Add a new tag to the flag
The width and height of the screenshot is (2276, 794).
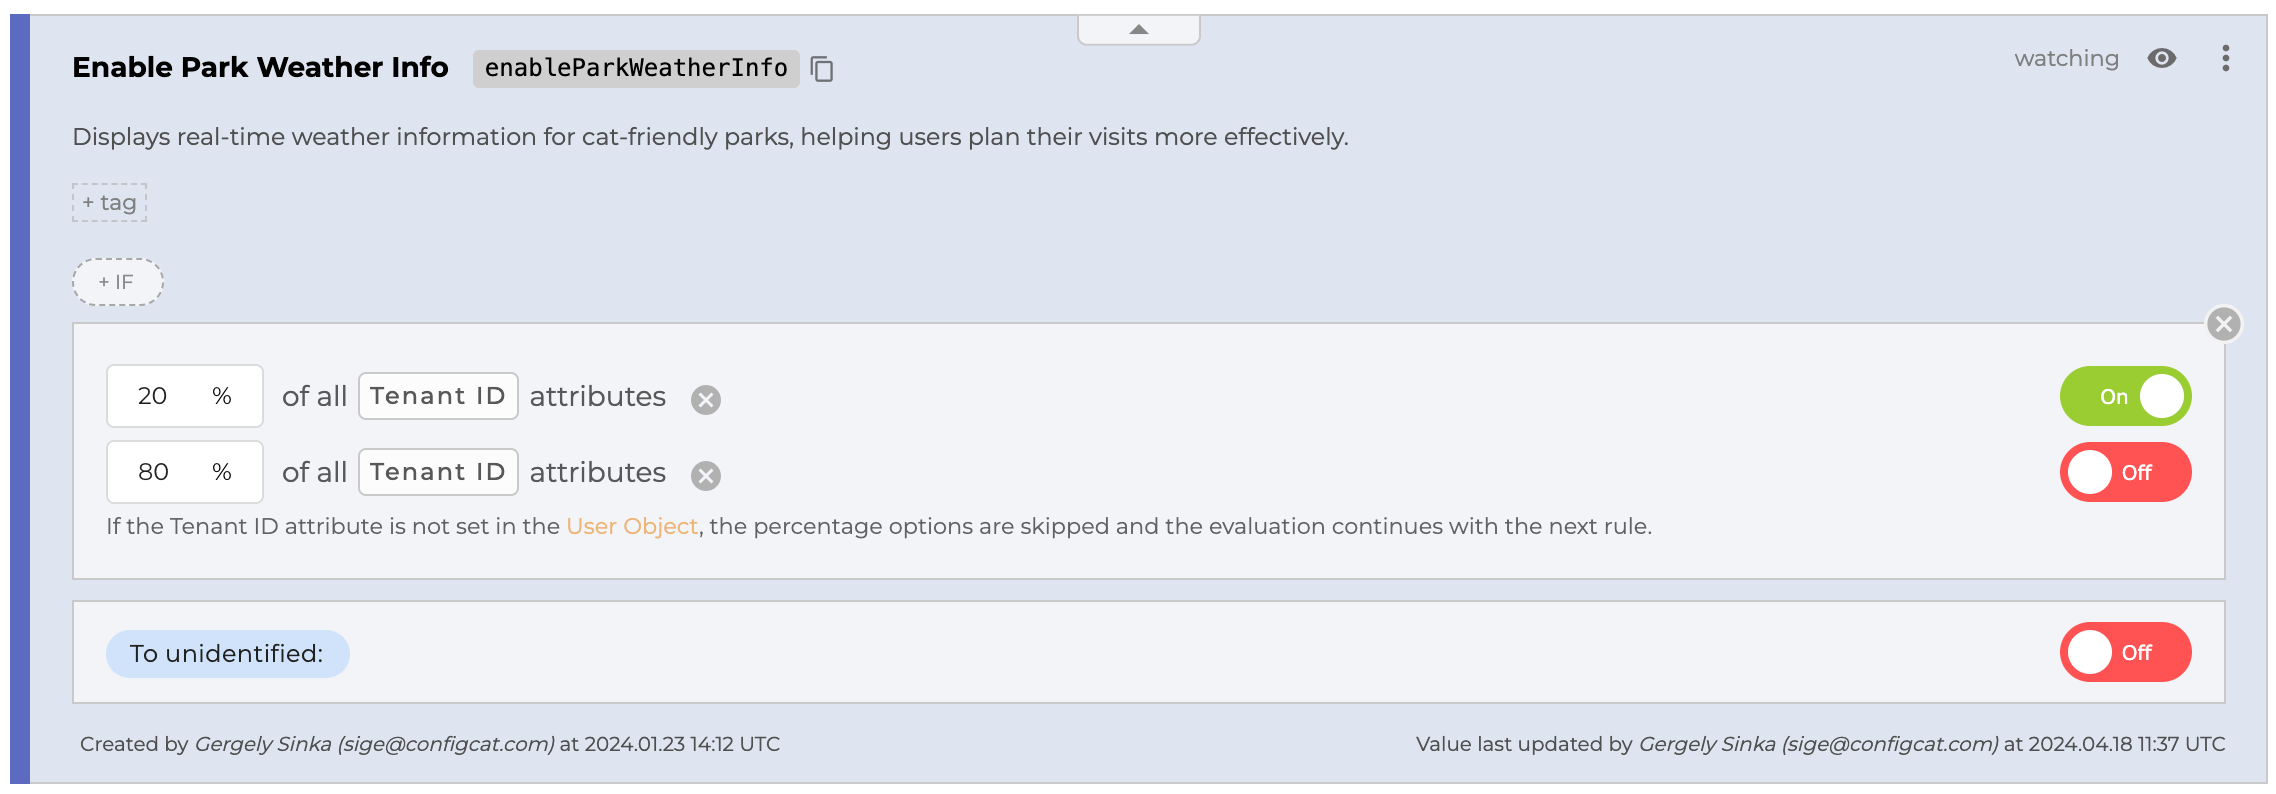[110, 203]
